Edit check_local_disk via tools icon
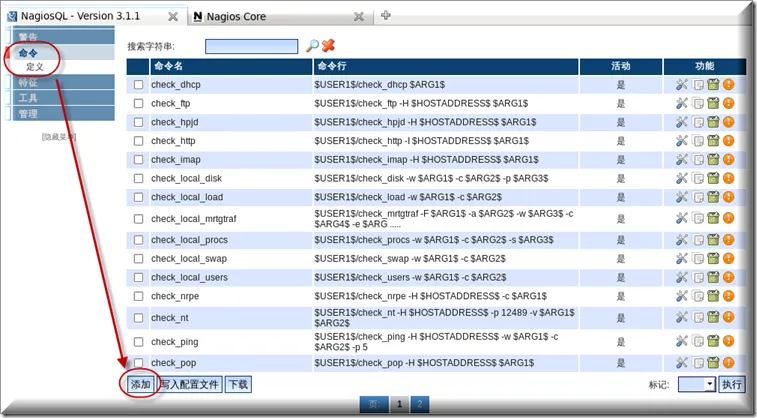The image size is (757, 418). pyautogui.click(x=681, y=179)
